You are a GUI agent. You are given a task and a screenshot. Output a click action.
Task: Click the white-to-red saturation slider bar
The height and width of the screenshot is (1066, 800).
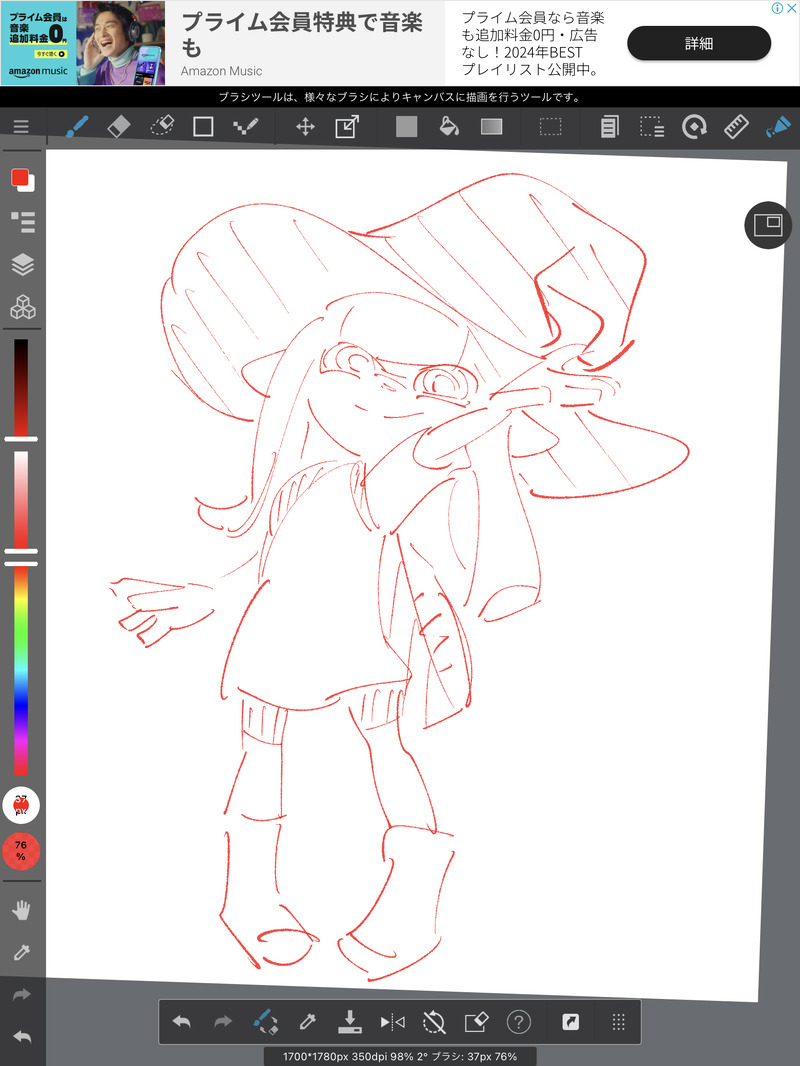click(21, 500)
